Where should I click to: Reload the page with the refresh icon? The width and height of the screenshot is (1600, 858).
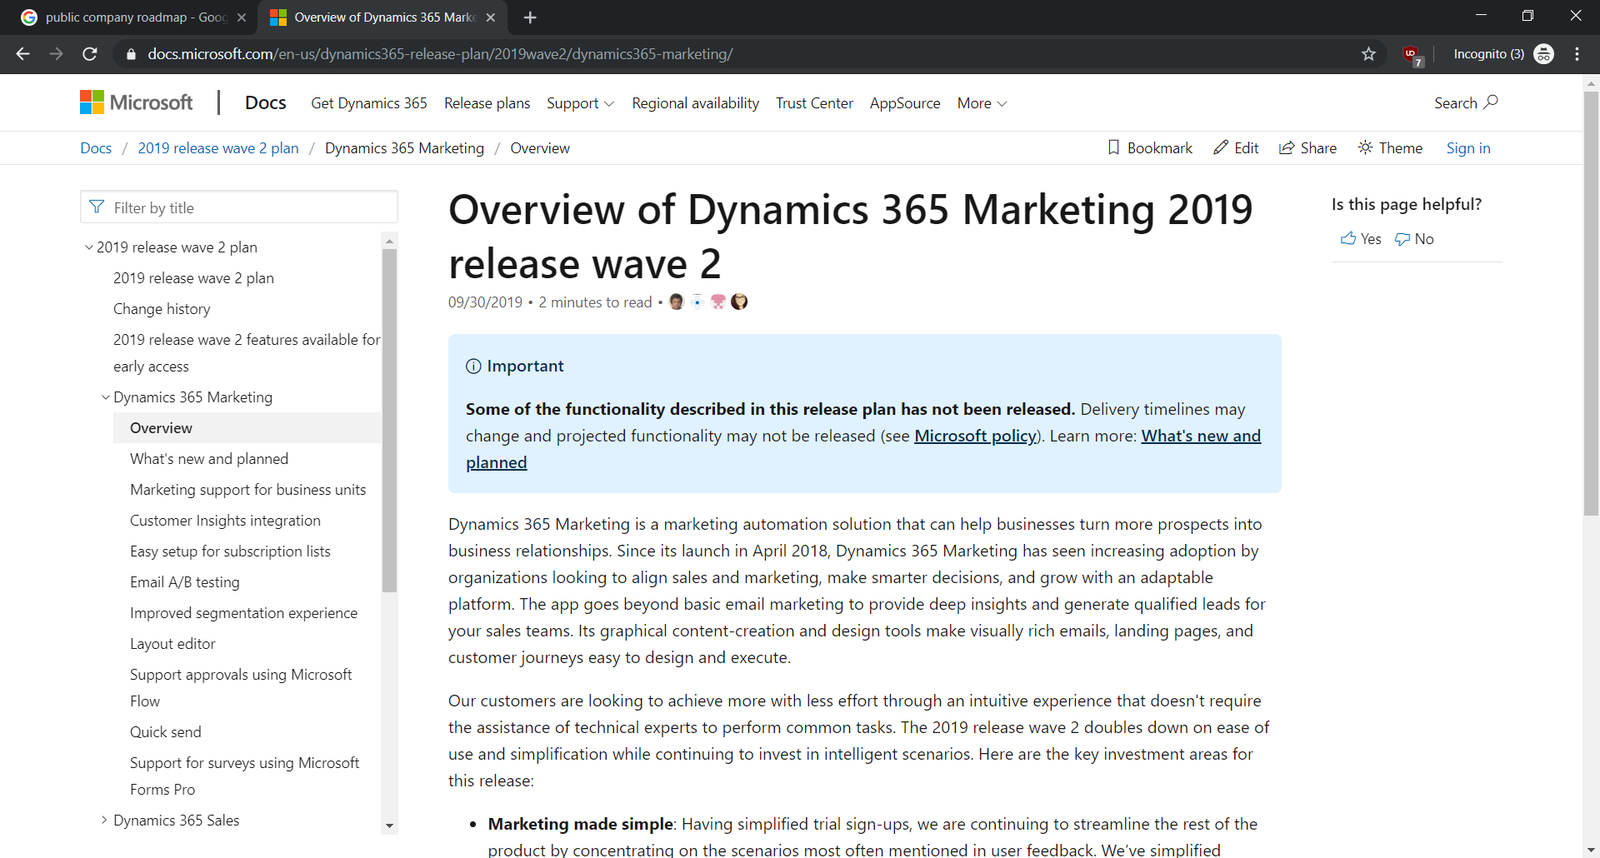90,54
